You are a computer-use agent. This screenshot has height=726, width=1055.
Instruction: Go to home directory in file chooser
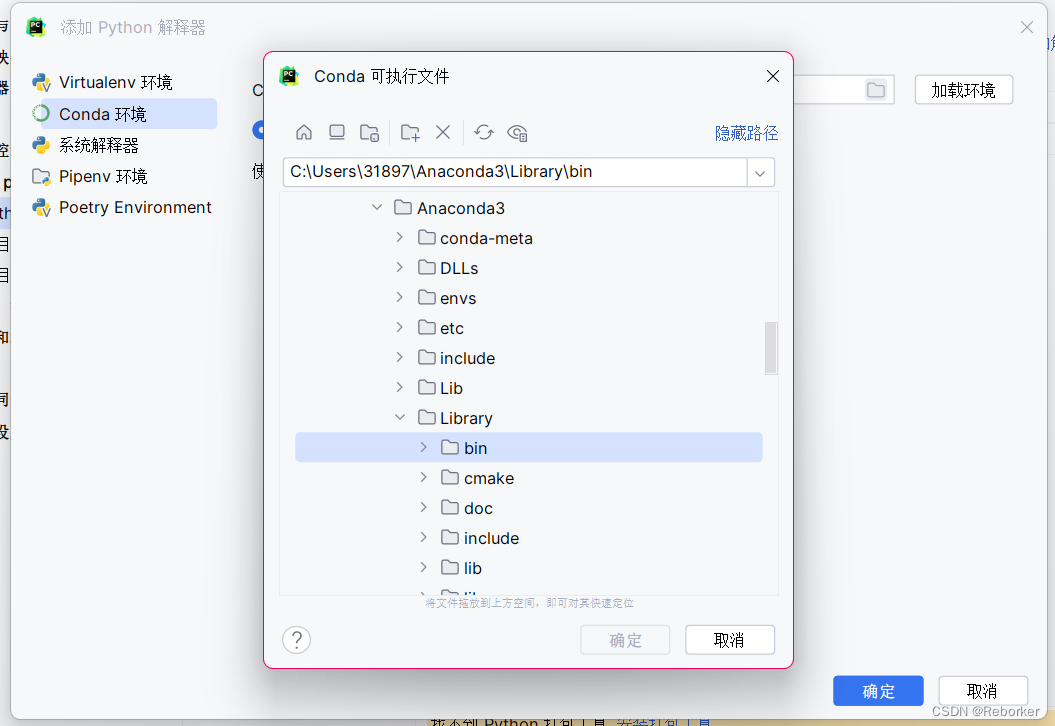click(x=304, y=133)
